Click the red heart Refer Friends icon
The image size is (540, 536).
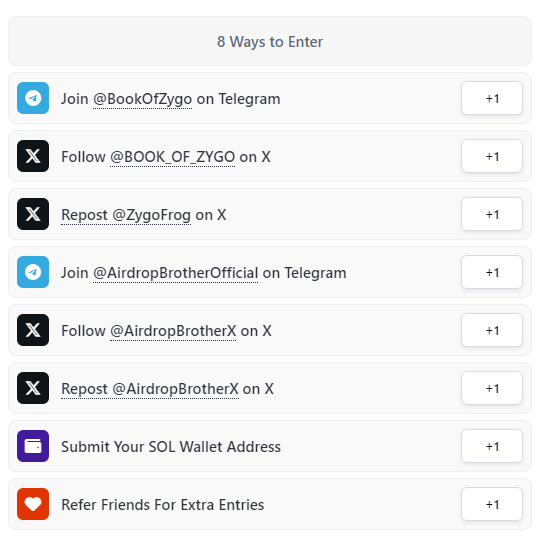coord(33,504)
